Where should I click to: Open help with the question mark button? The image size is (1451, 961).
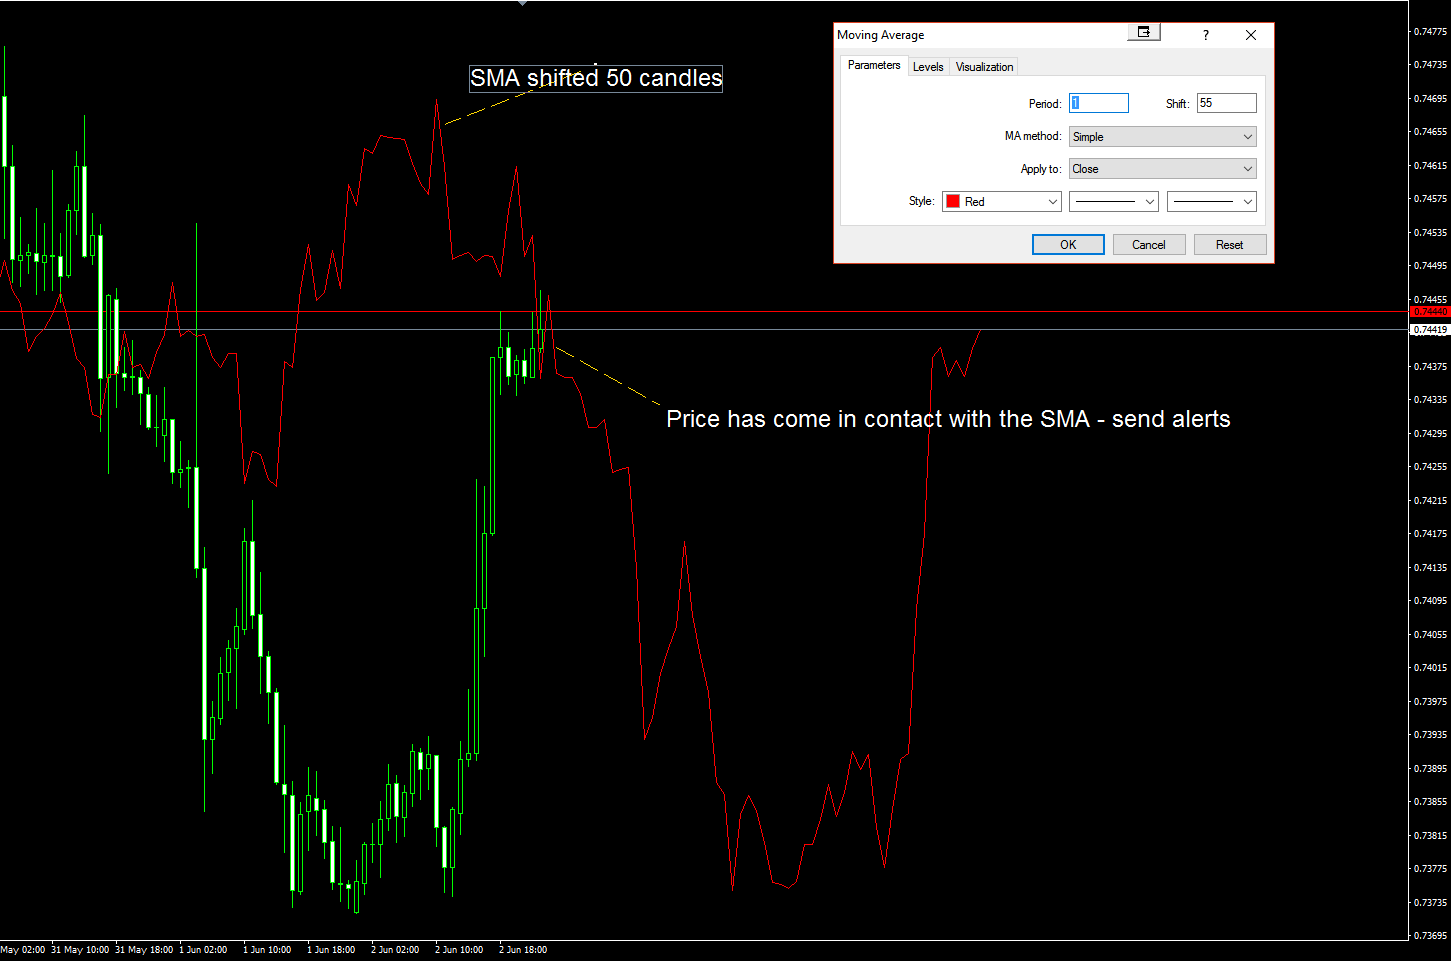click(1205, 35)
